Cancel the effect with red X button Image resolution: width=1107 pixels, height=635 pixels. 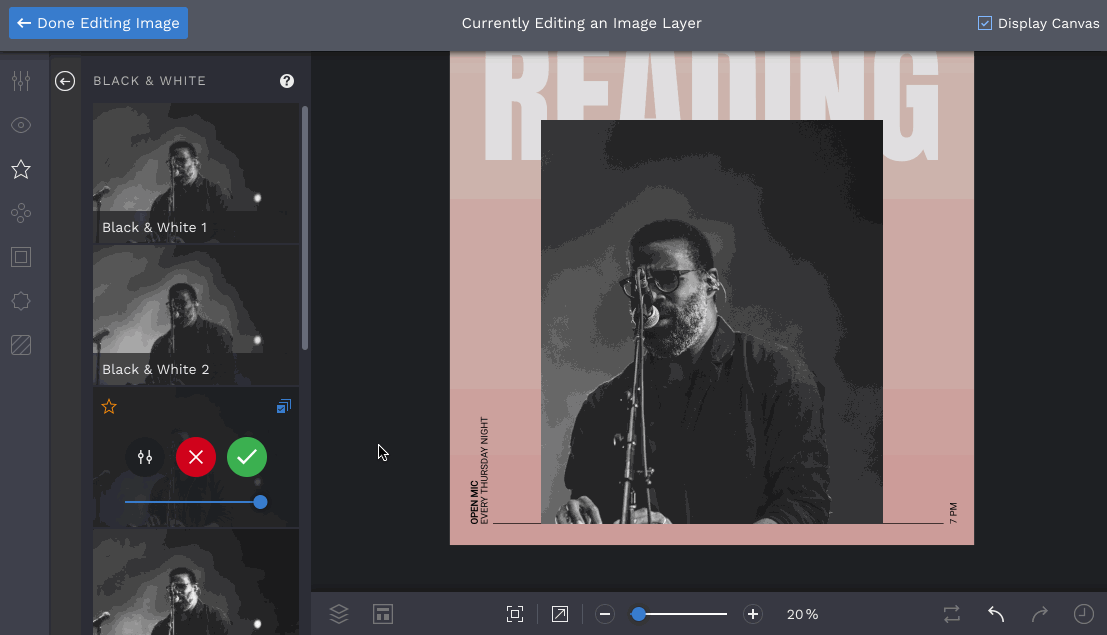pyautogui.click(x=196, y=457)
